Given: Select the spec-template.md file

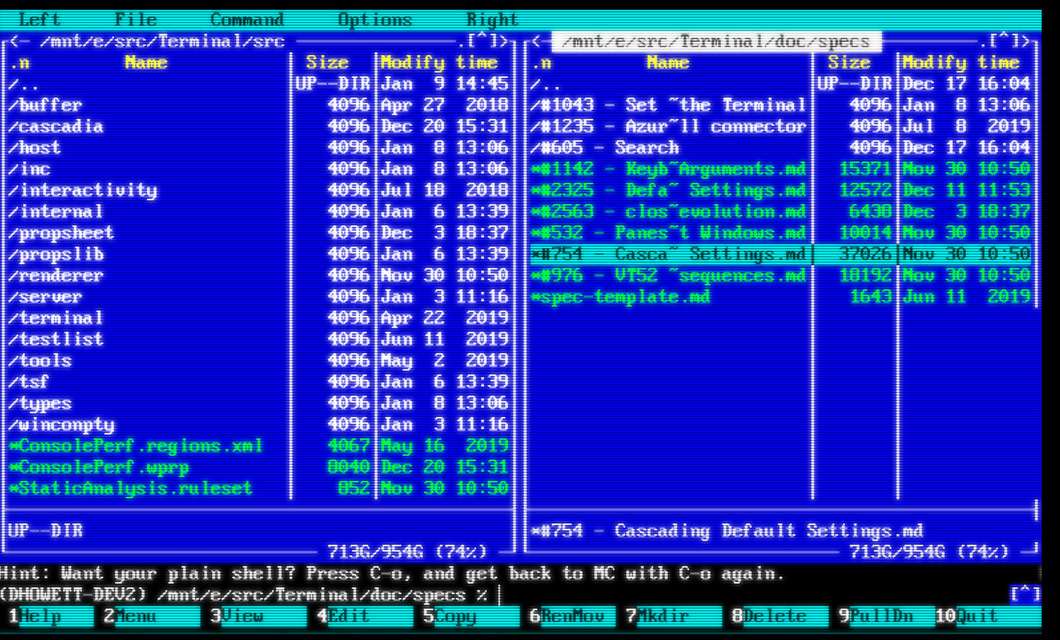Looking at the screenshot, I should 622,297.
